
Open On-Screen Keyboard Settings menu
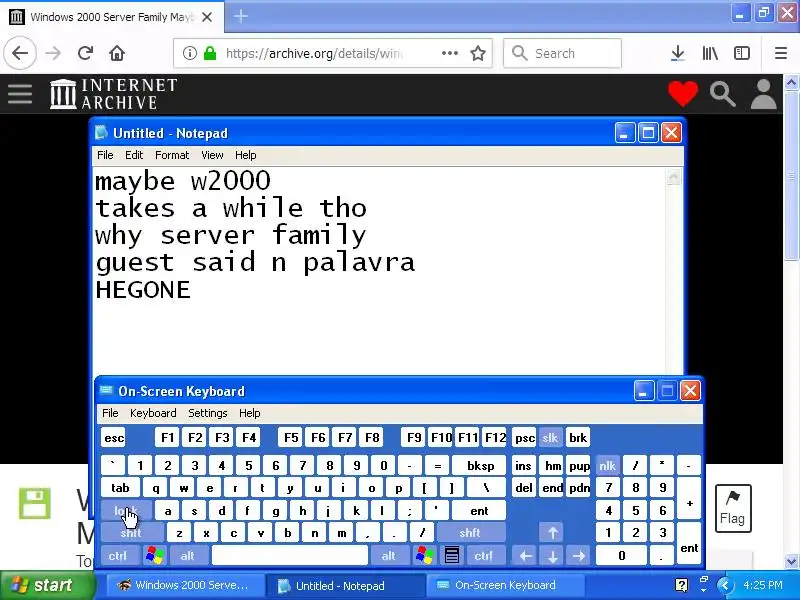(208, 413)
